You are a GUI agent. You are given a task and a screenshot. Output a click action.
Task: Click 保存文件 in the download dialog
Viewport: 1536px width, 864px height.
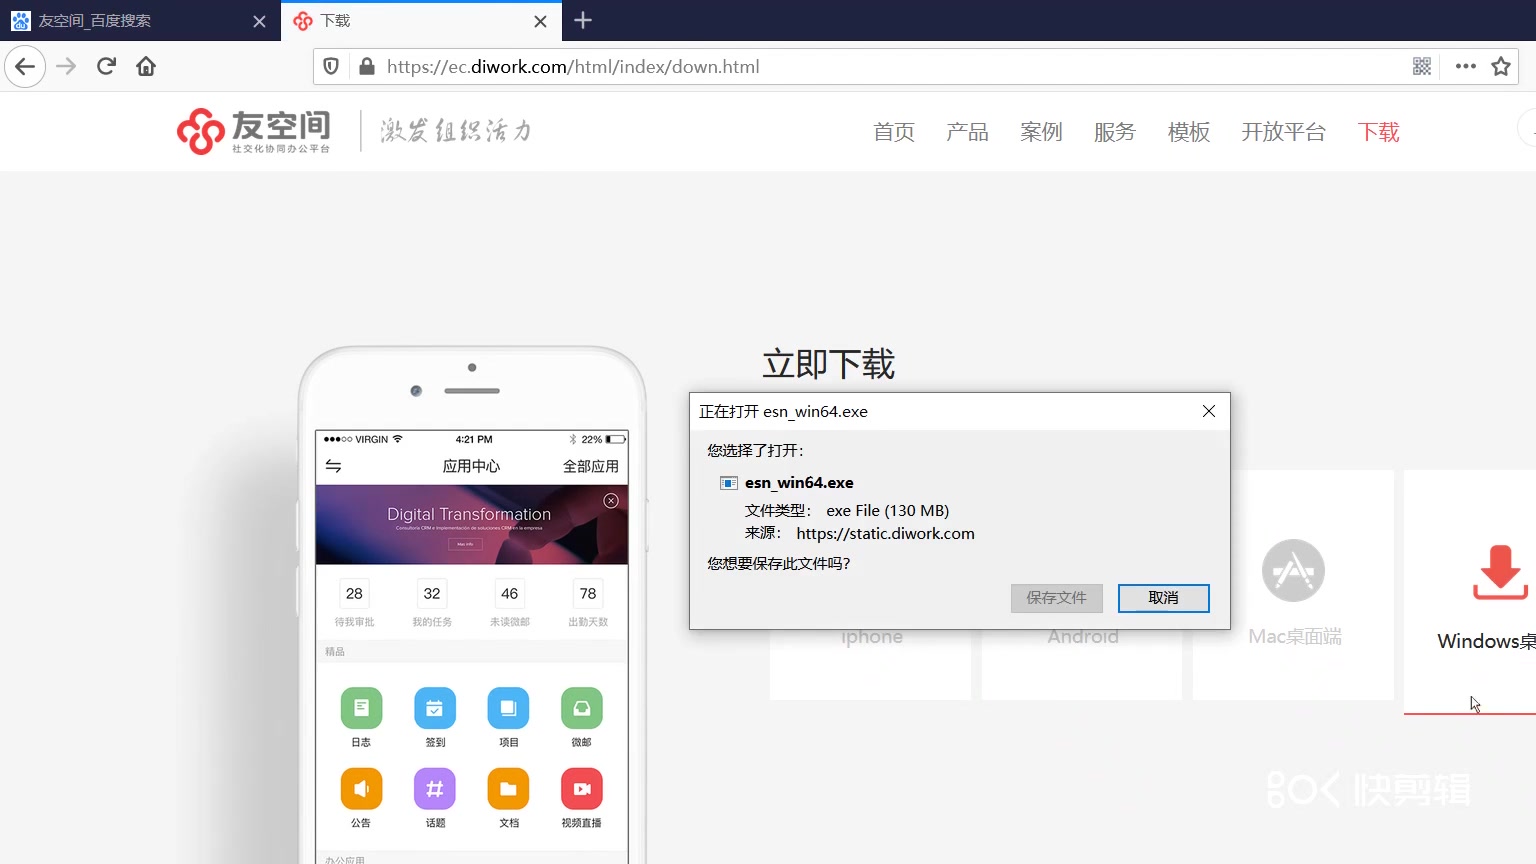click(1057, 598)
